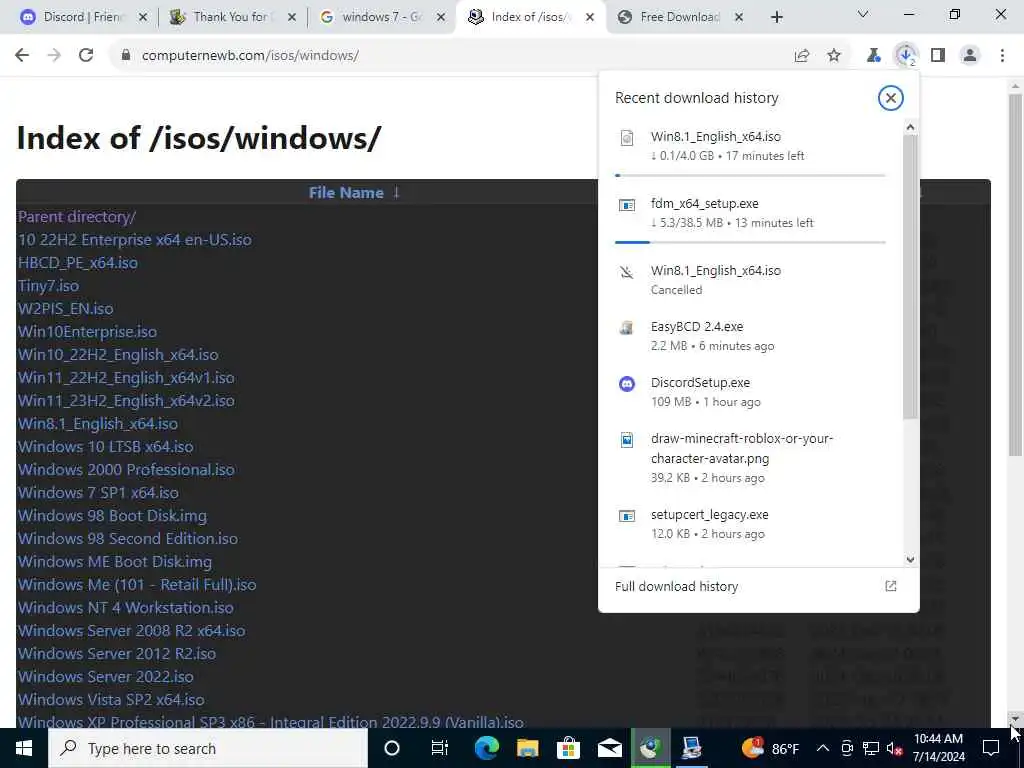Viewport: 1024px width, 768px height.
Task: Download Windows Vista SP2 x64.iso
Action: click(x=111, y=699)
